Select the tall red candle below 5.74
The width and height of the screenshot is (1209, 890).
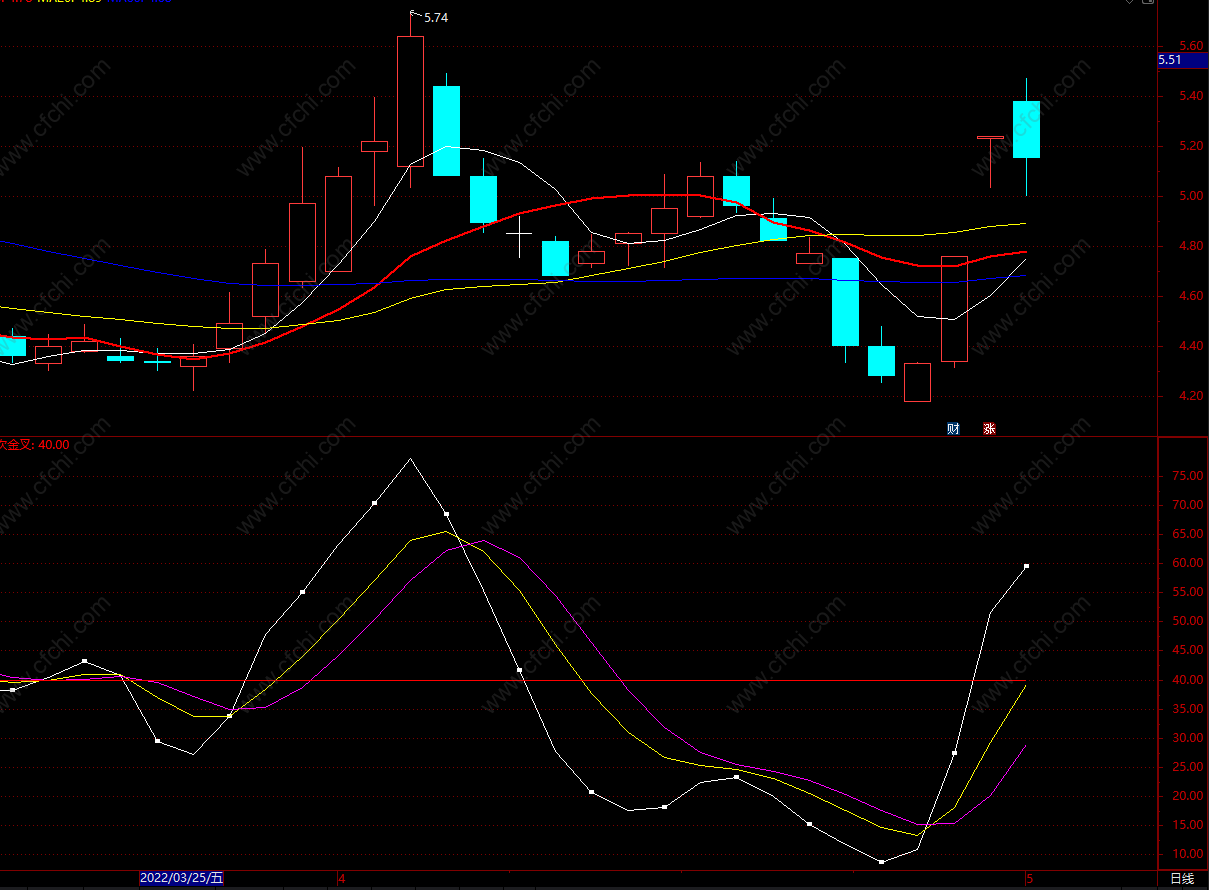click(x=410, y=101)
